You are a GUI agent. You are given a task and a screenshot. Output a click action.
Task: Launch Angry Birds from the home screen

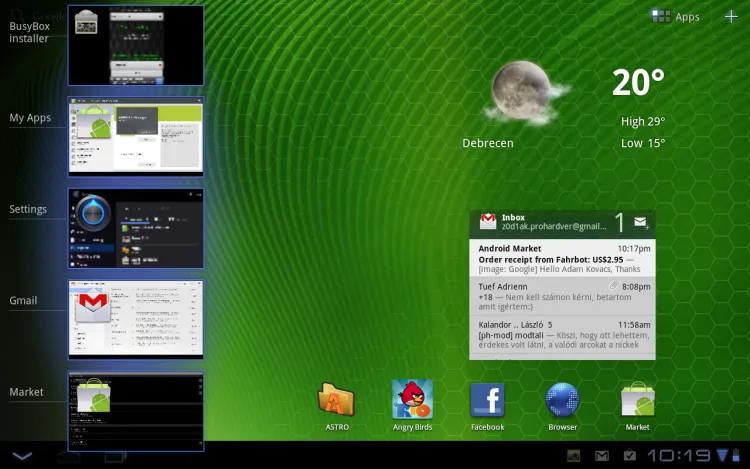click(412, 401)
